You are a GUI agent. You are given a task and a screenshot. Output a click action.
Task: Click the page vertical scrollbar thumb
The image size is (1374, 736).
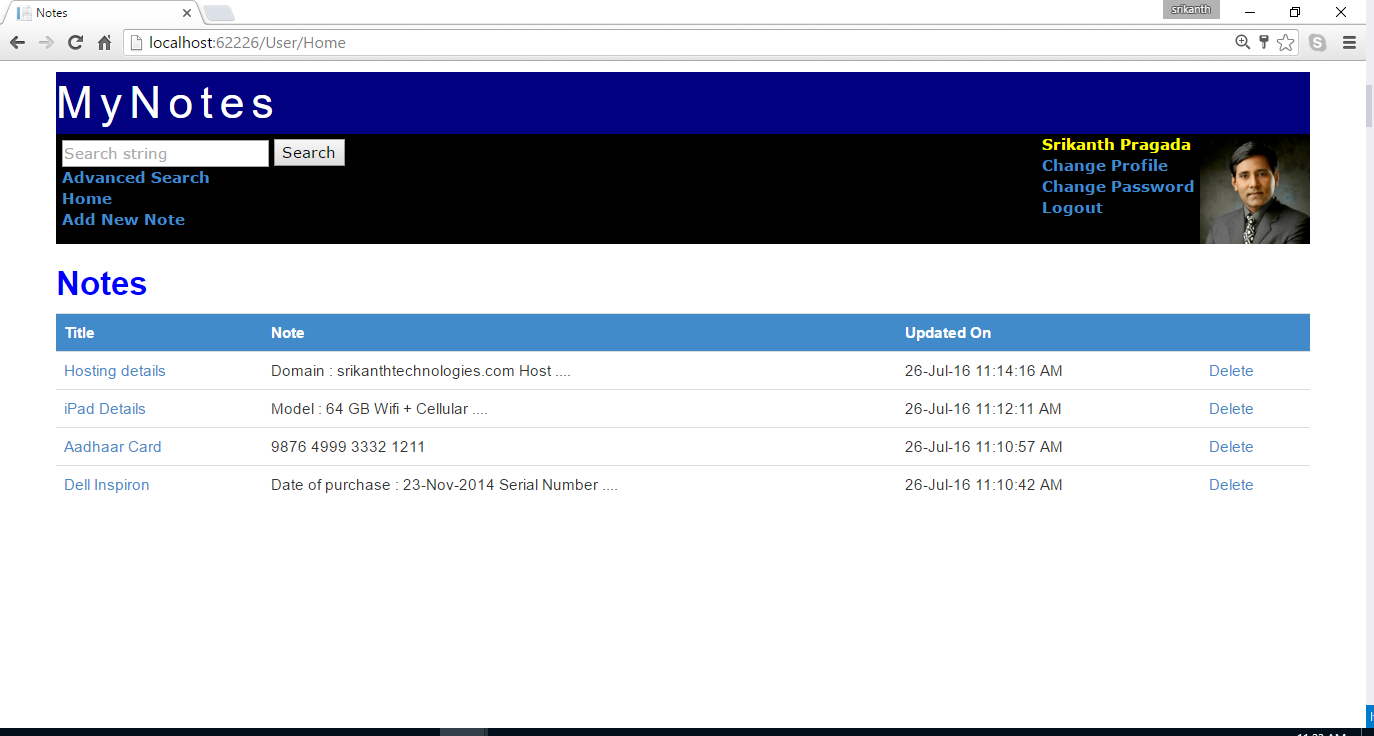tap(1370, 106)
